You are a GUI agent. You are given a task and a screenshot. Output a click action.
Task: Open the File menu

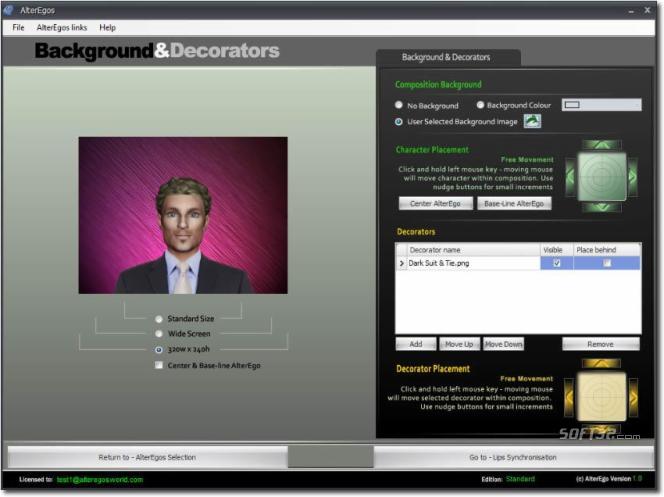(18, 28)
